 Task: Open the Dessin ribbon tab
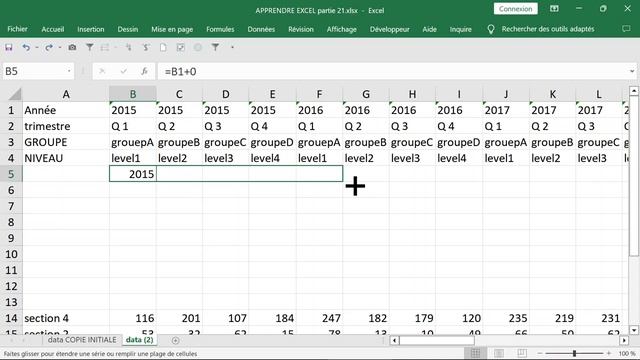pos(128,29)
